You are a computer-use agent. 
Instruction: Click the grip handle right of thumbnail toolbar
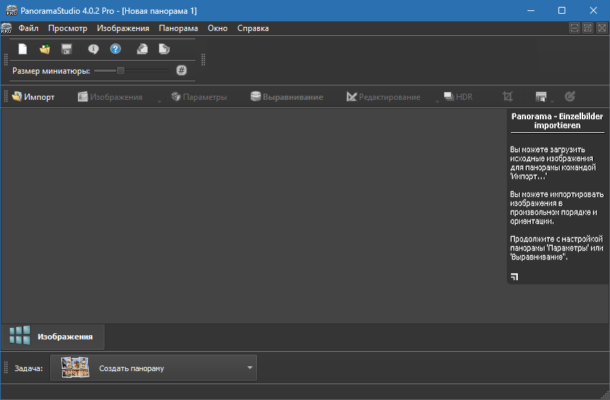point(203,60)
